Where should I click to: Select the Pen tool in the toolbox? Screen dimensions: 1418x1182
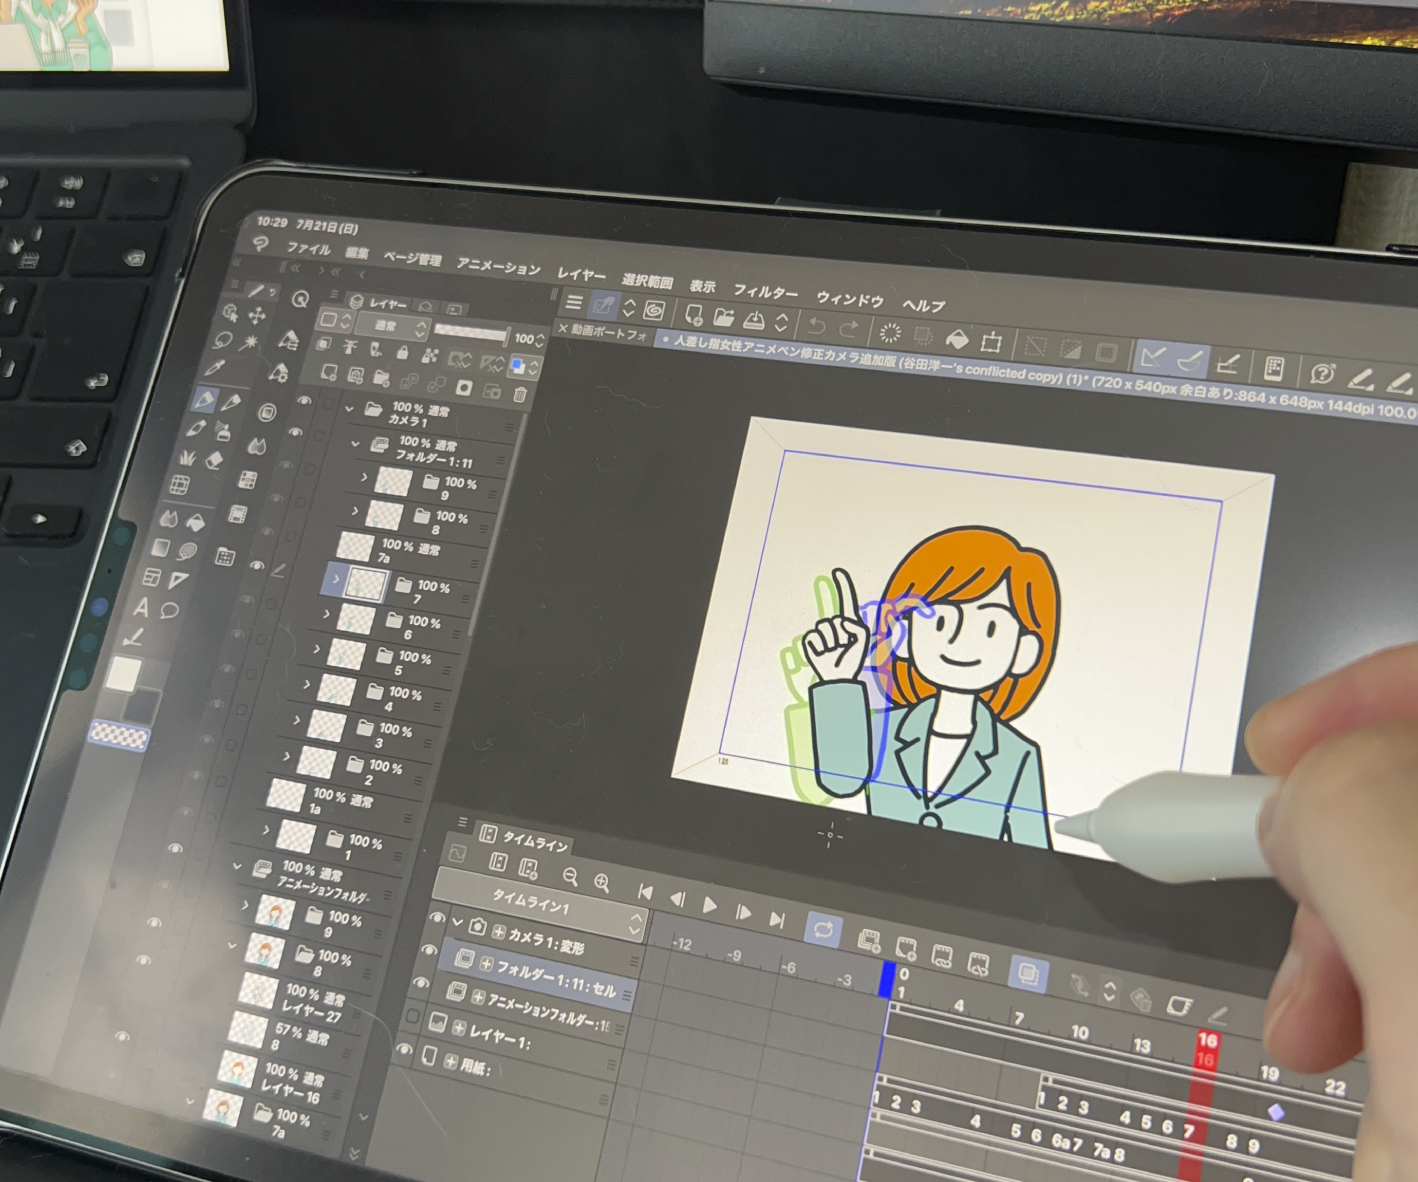click(x=204, y=401)
